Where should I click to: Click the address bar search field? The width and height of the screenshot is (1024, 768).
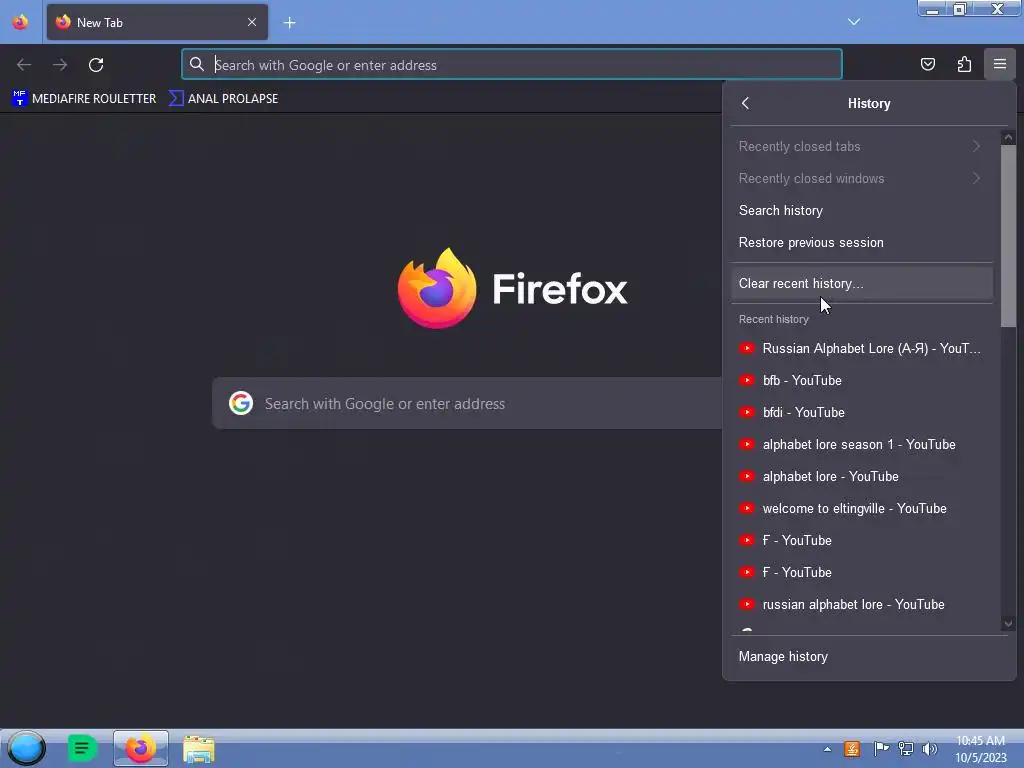click(512, 65)
